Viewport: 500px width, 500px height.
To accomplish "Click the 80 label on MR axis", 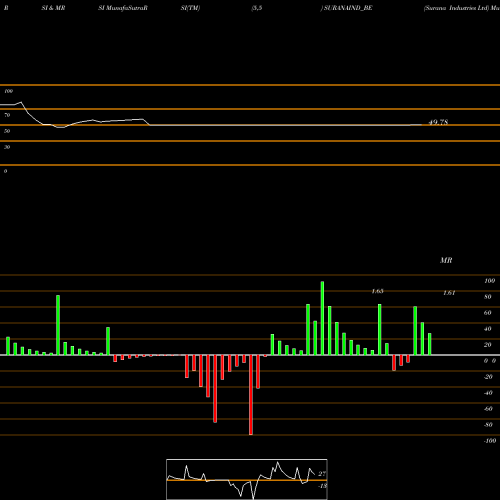I will 488,297.
